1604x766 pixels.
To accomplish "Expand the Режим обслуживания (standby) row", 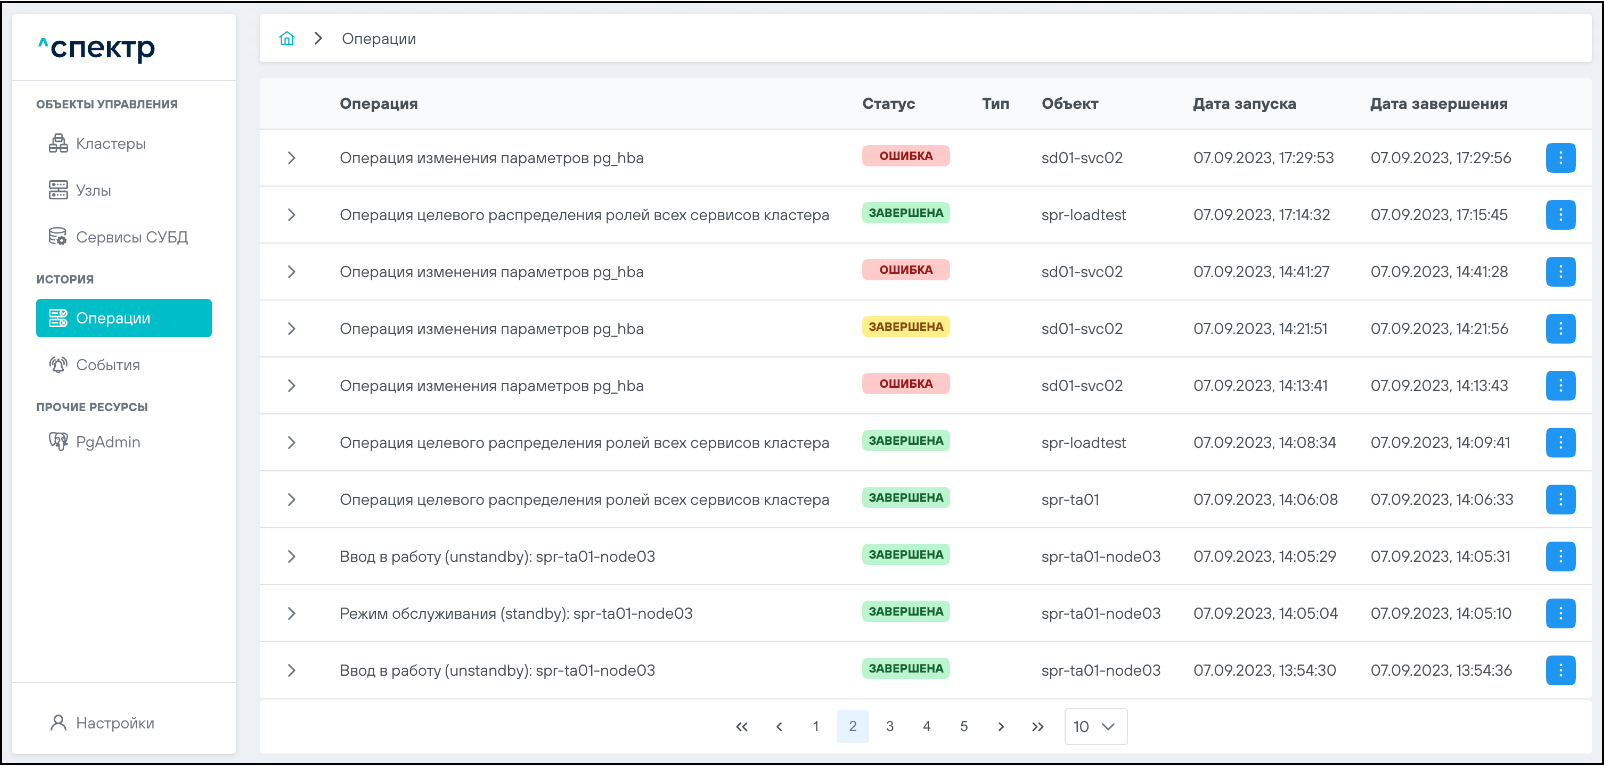I will [291, 614].
